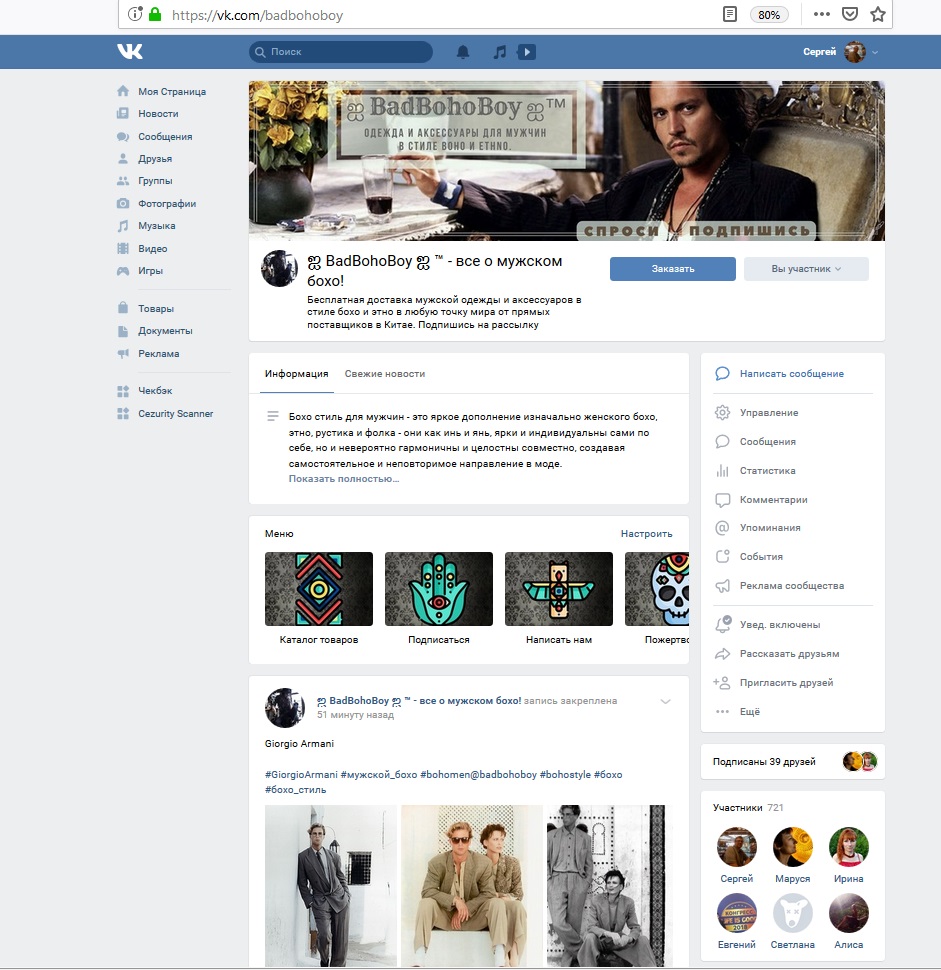Image resolution: width=941 pixels, height=970 pixels.
Task: Open the 80% zoom level indicator
Action: (768, 15)
